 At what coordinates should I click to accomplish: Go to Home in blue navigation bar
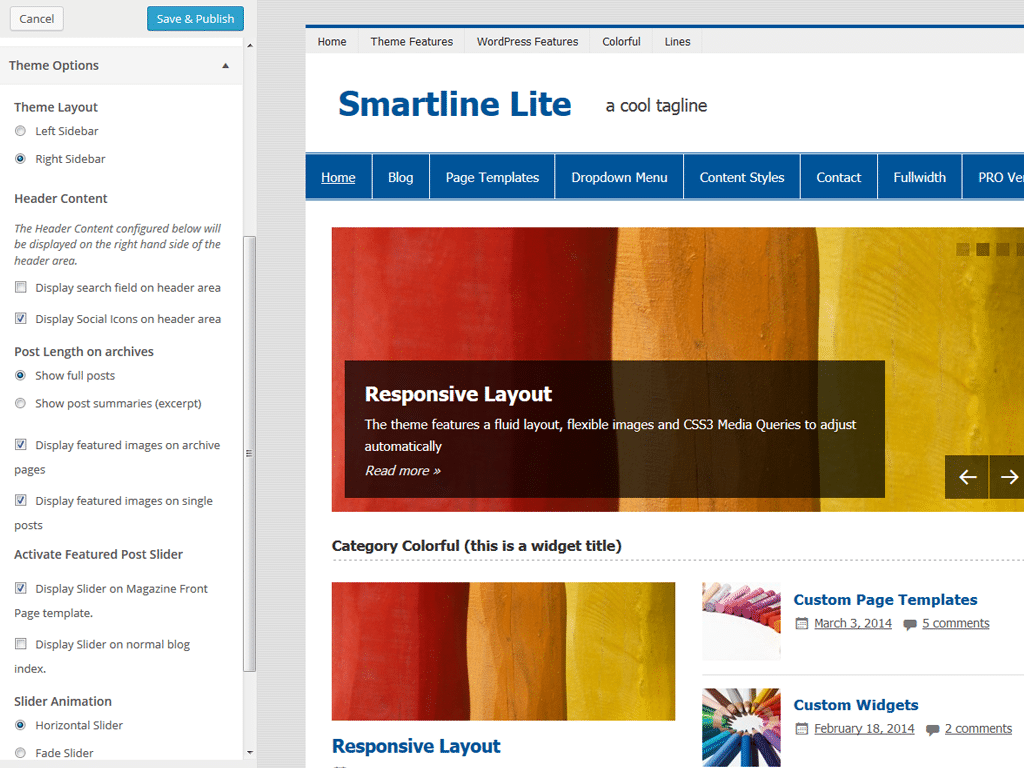click(338, 177)
